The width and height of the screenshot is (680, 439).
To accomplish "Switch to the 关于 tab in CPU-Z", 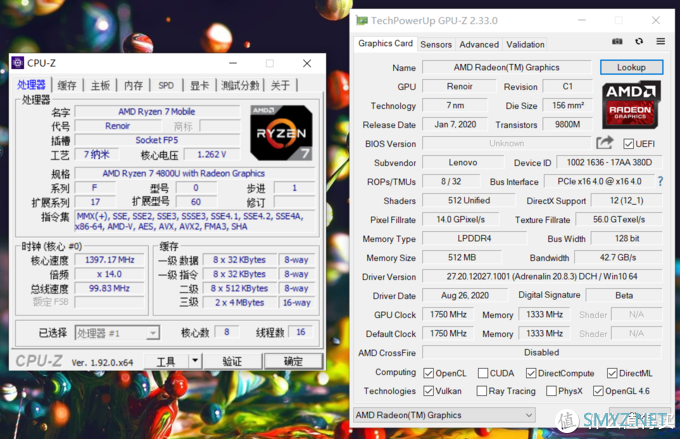I will pyautogui.click(x=280, y=85).
